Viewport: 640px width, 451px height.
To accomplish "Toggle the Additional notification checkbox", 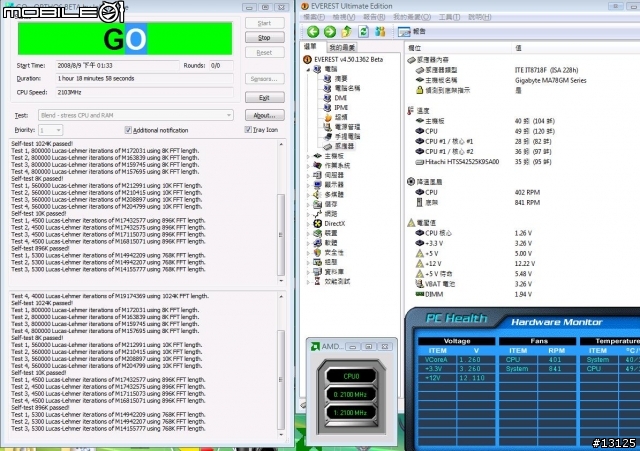I will pos(128,130).
